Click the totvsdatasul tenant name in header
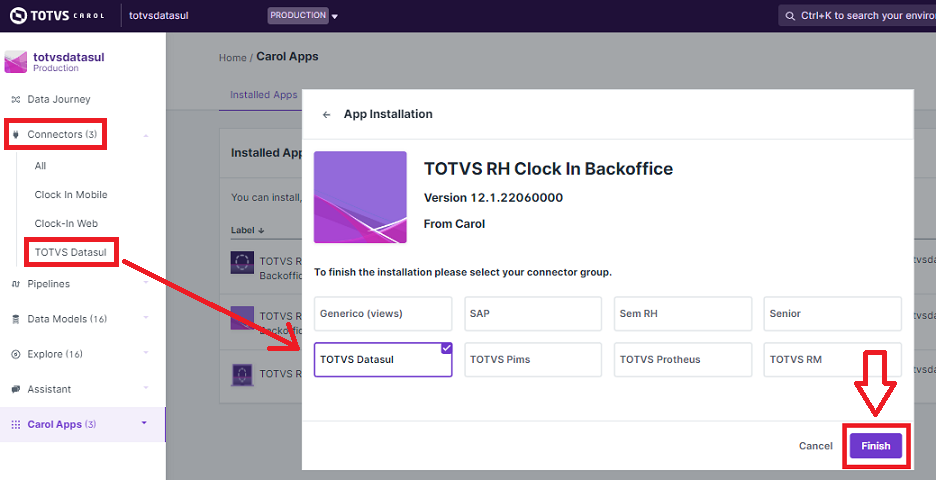Image resolution: width=936 pixels, height=480 pixels. (x=159, y=16)
